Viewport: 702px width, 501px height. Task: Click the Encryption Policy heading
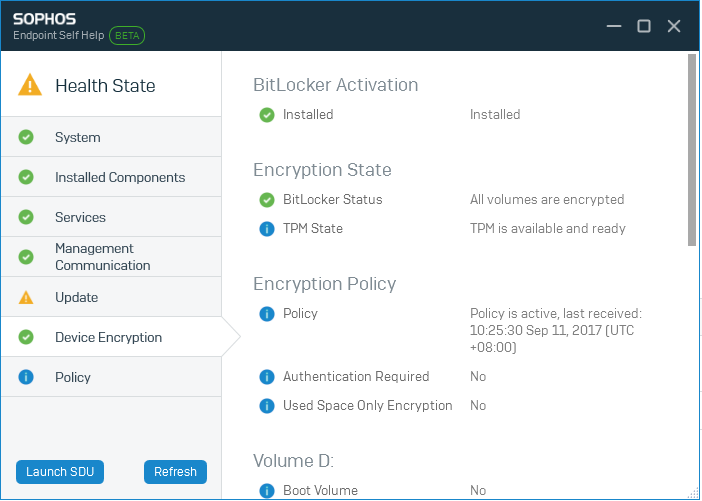pos(325,284)
